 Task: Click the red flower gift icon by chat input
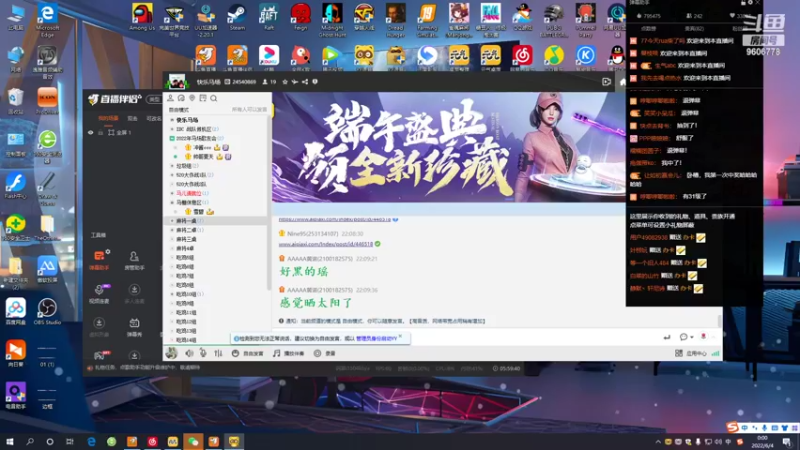[704, 337]
